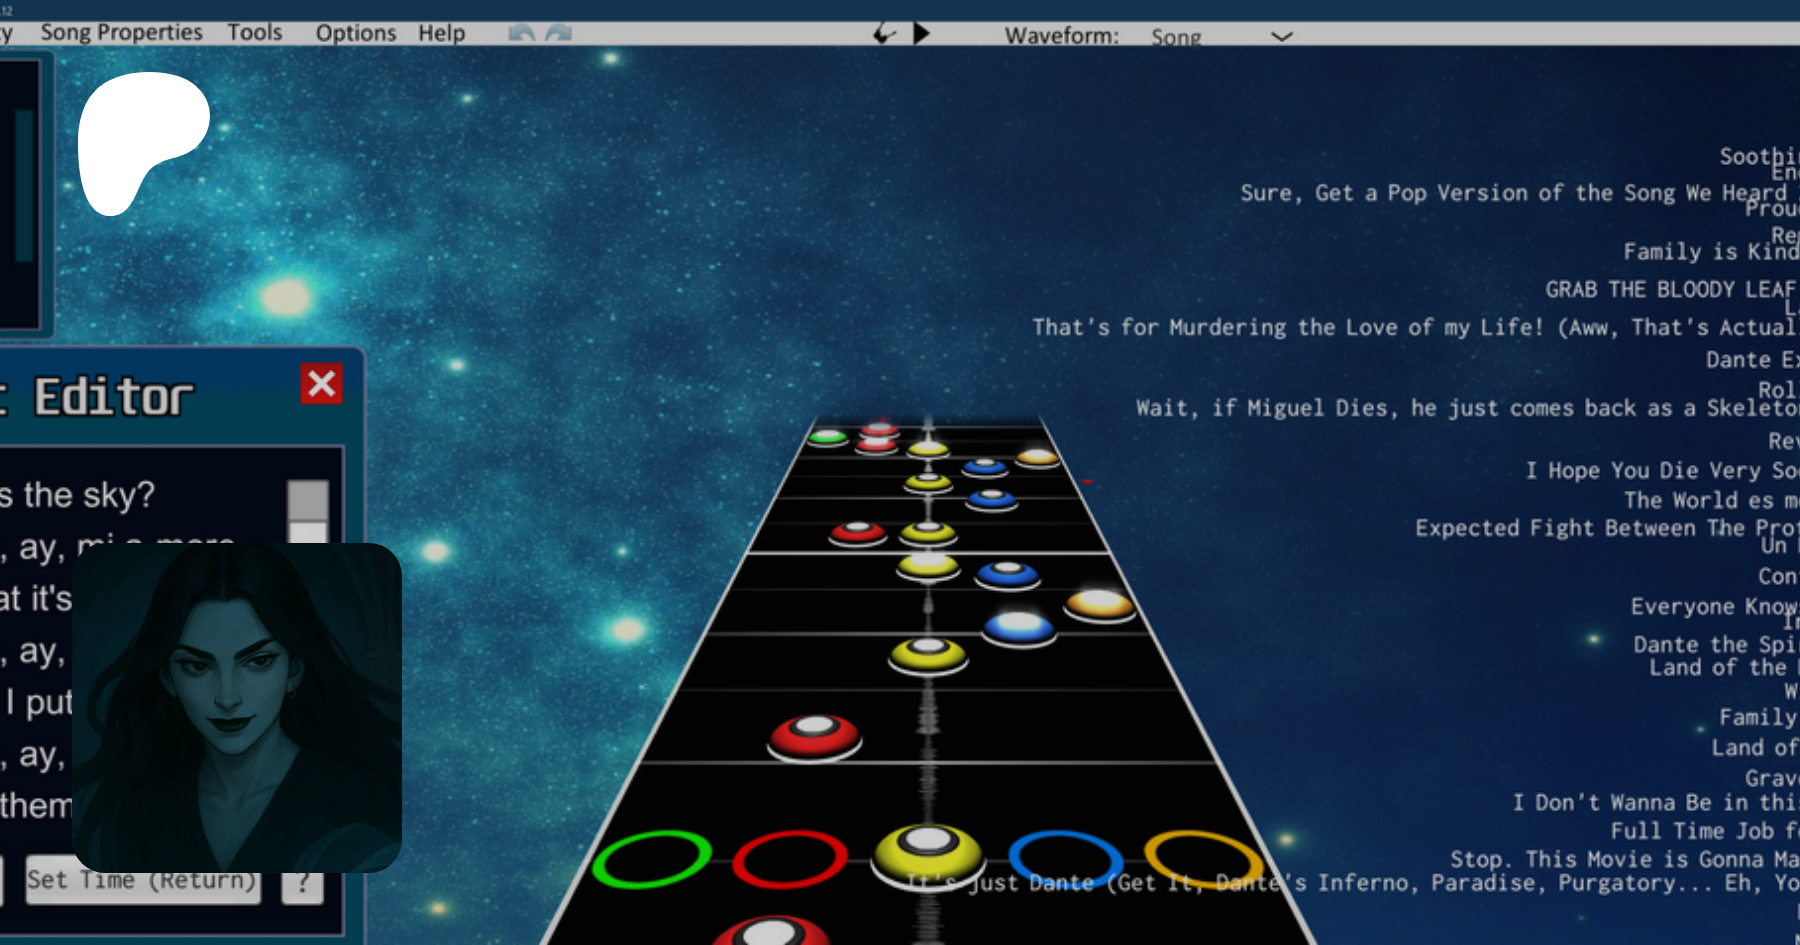Click the green fret ring
Screen dimensions: 1800x945
tap(651, 859)
